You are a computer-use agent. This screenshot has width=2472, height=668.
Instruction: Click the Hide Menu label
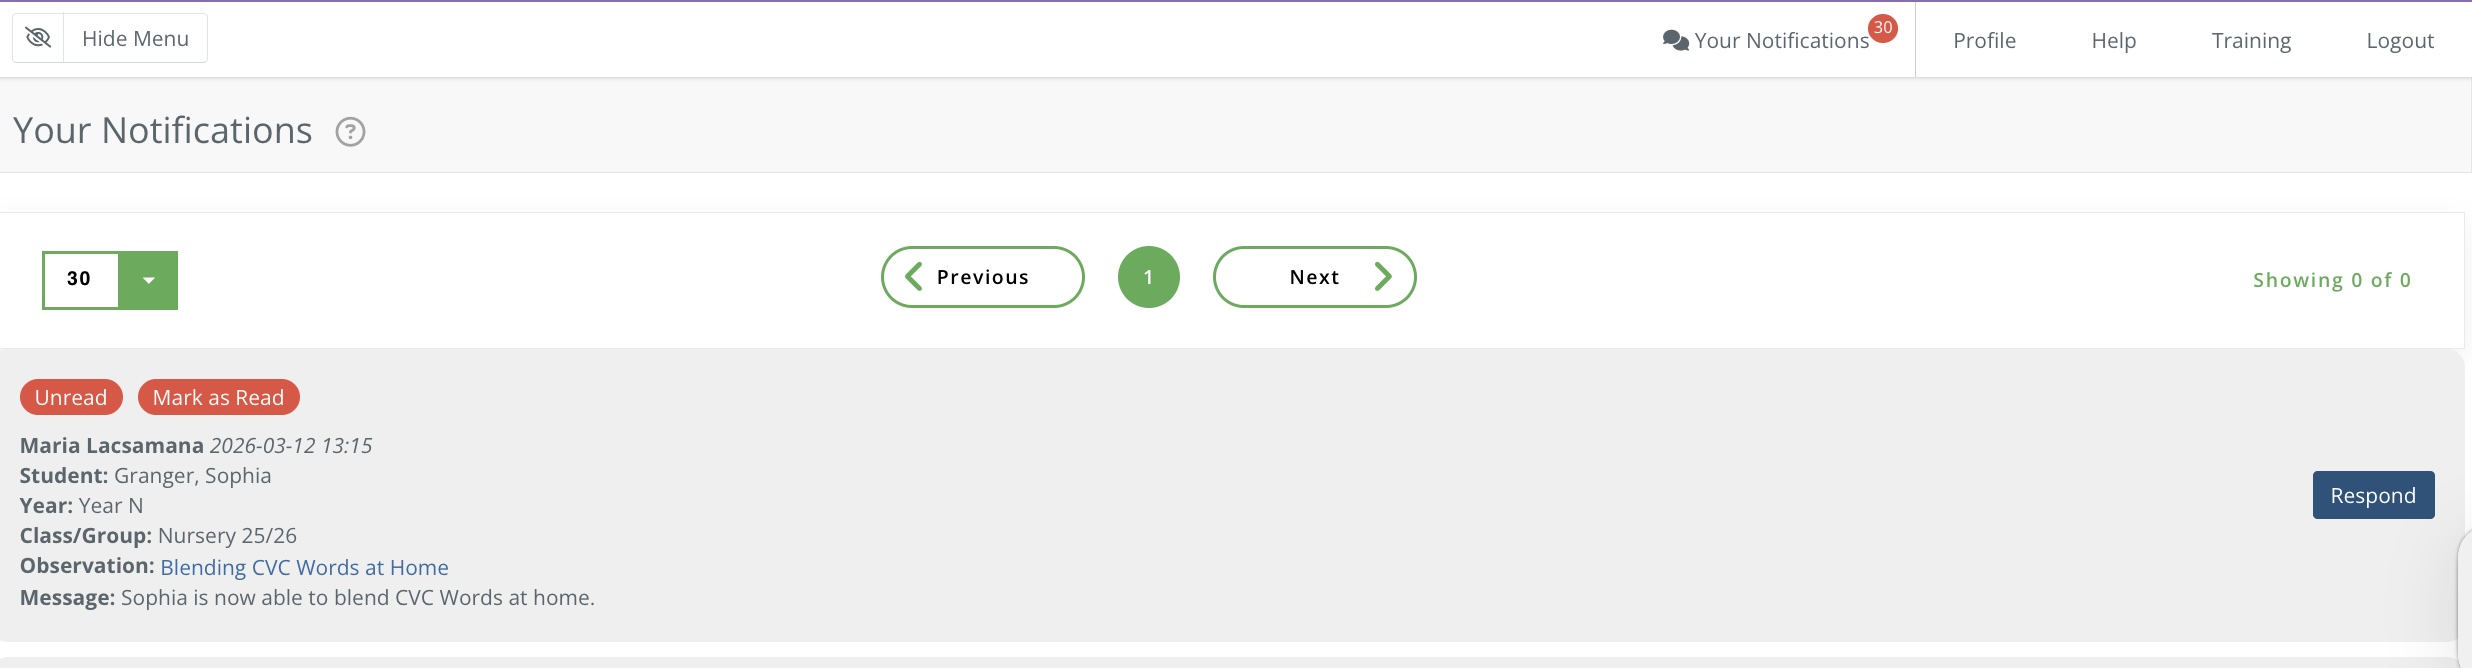pyautogui.click(x=135, y=39)
